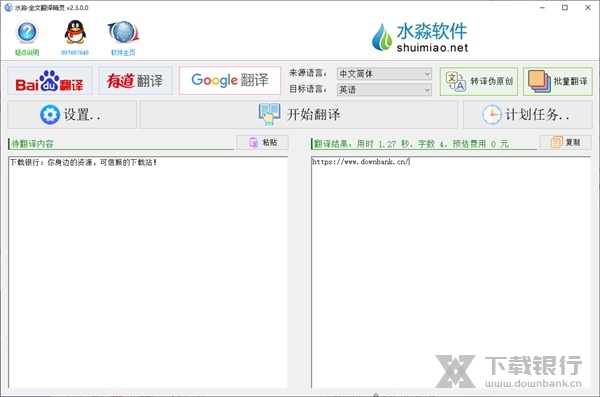Click into the translation result text area
The width and height of the screenshot is (600, 397).
451,272
